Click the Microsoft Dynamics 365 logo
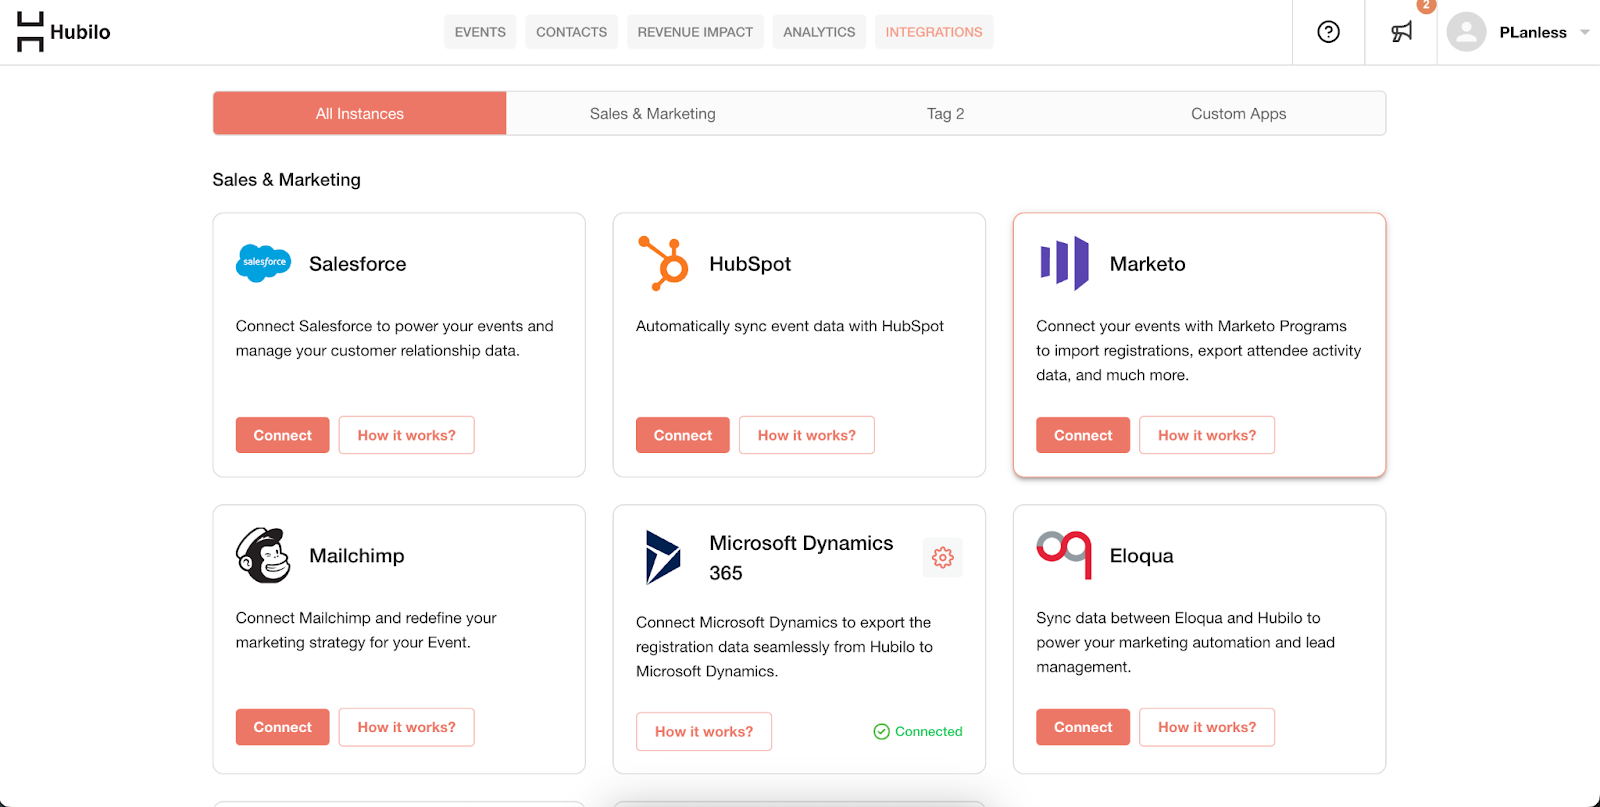The width and height of the screenshot is (1600, 807). (662, 557)
